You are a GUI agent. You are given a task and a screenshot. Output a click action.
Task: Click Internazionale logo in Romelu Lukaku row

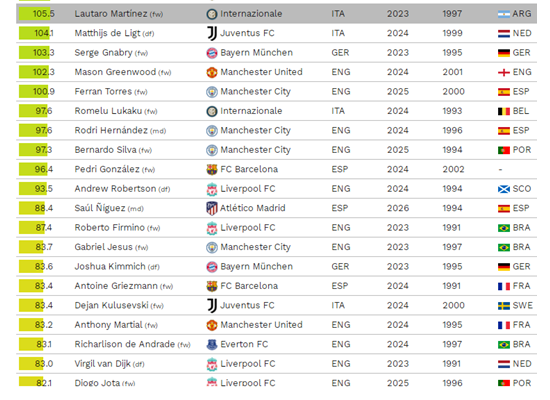[x=212, y=111]
